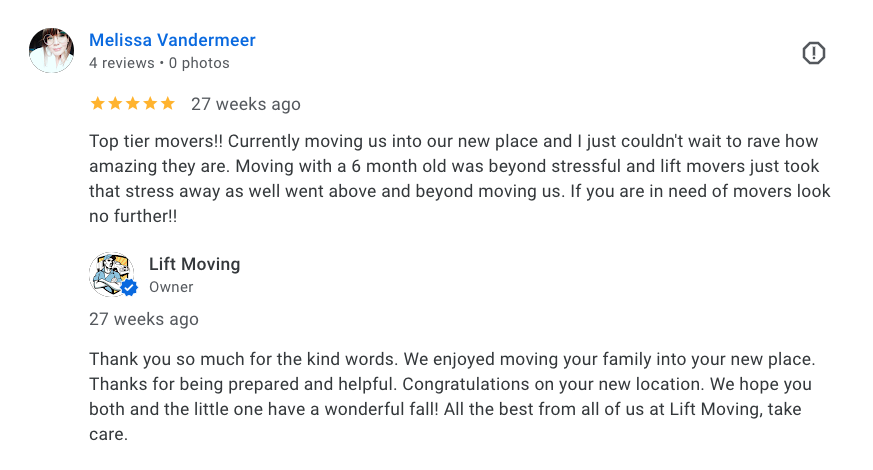Viewport: 873px width, 470px height.
Task: Open the Melissa Vandermeer profile link
Action: (172, 40)
